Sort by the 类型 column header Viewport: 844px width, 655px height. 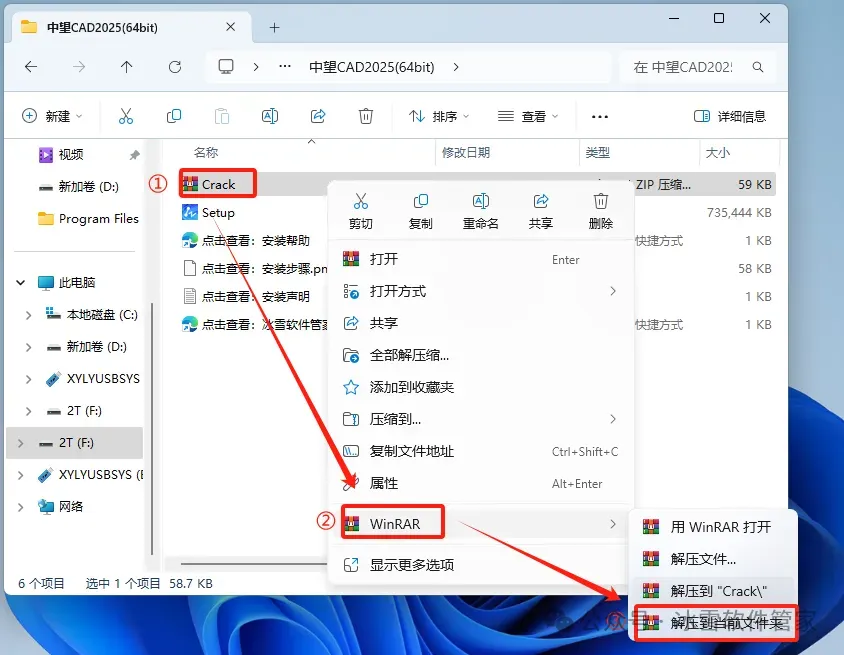[x=597, y=153]
